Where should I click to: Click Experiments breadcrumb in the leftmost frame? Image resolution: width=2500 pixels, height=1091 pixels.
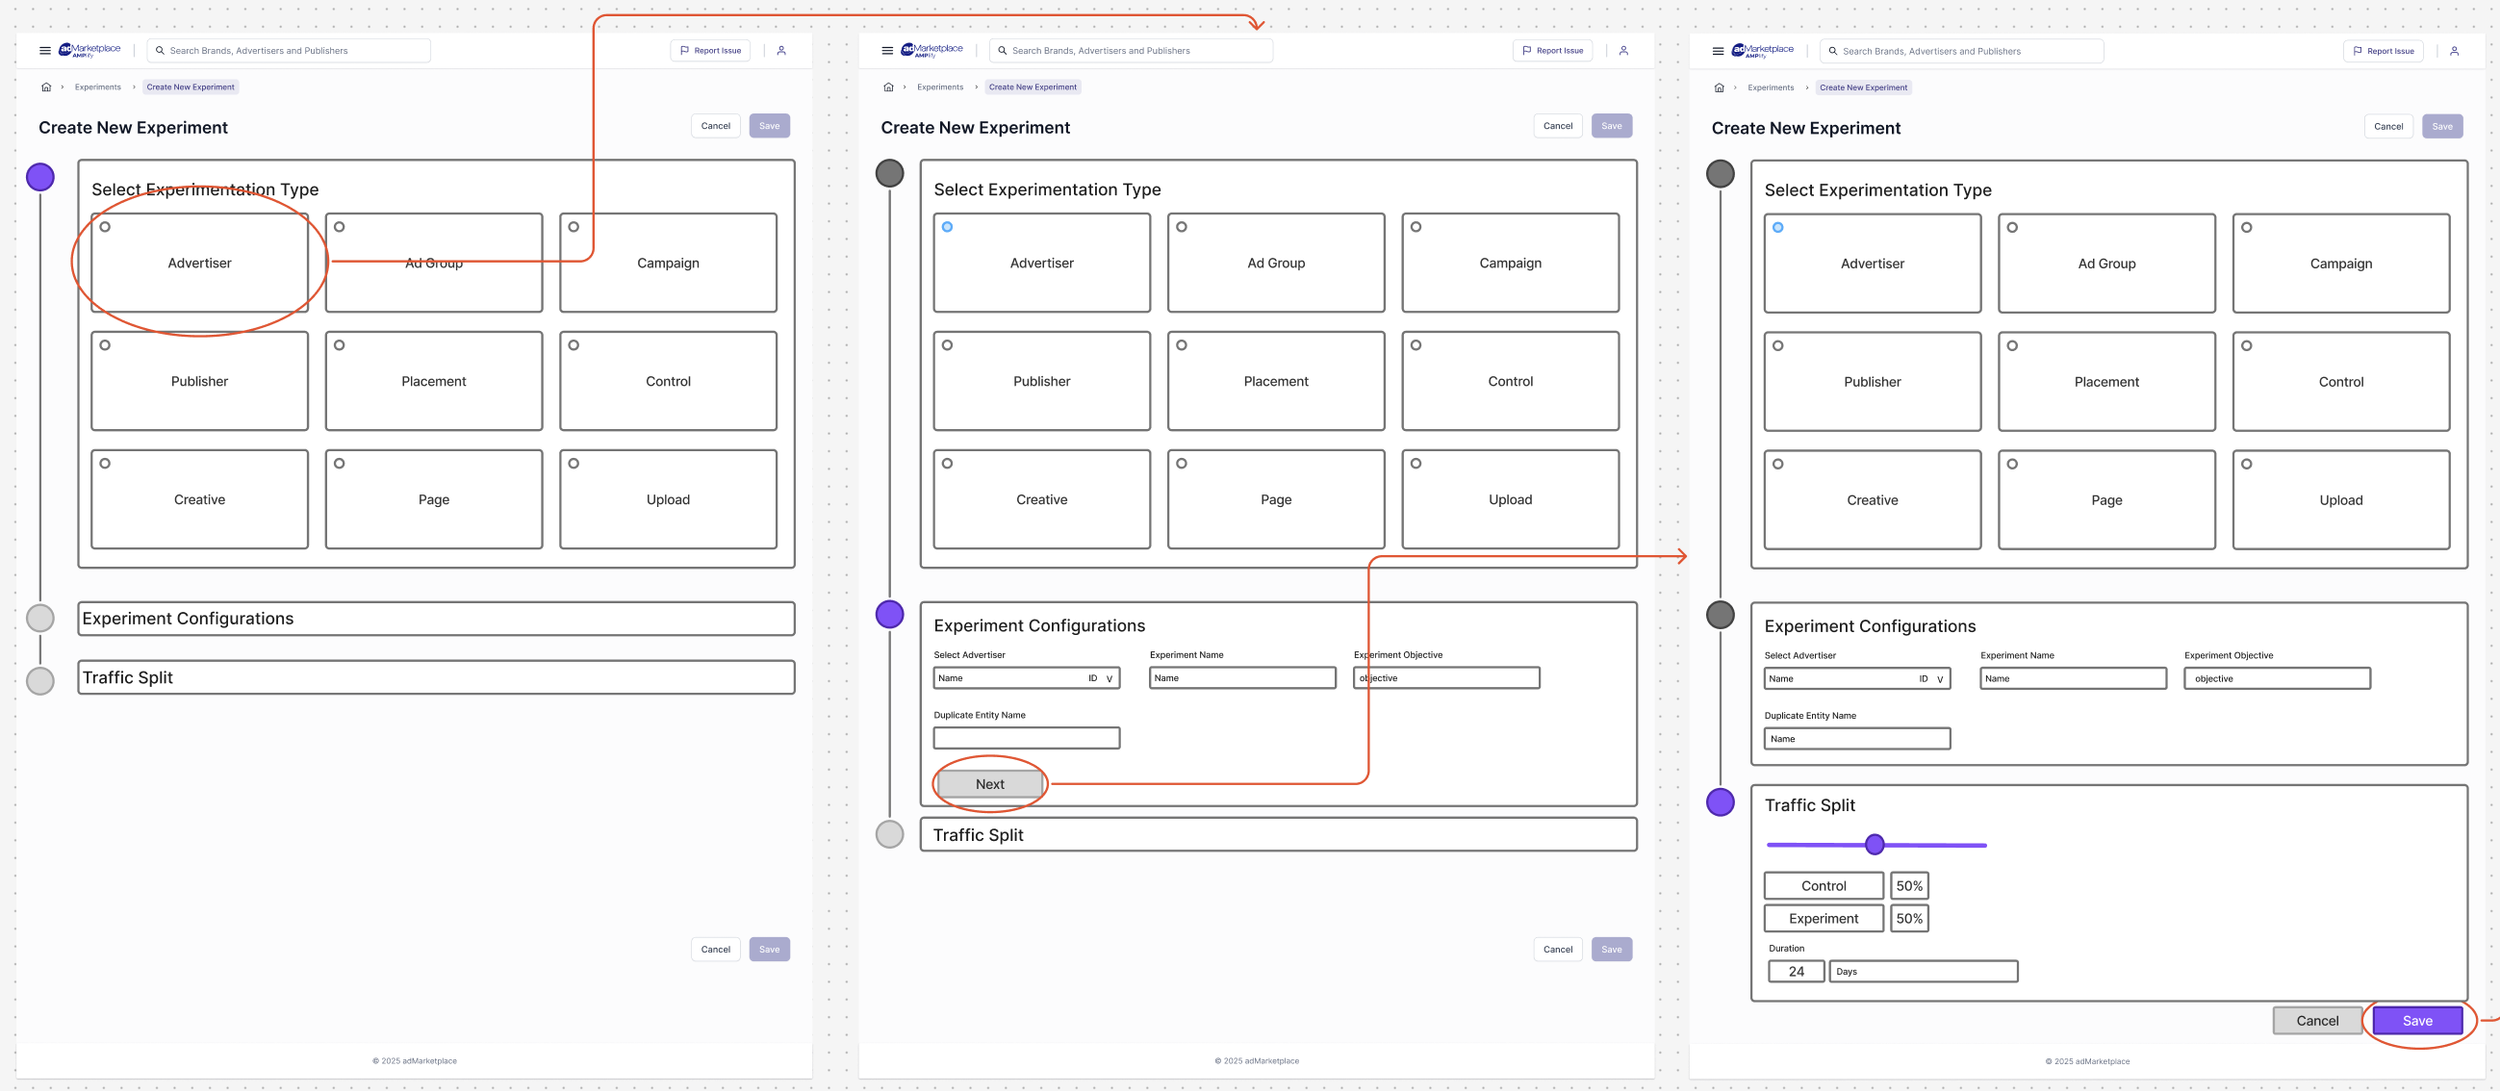click(98, 87)
